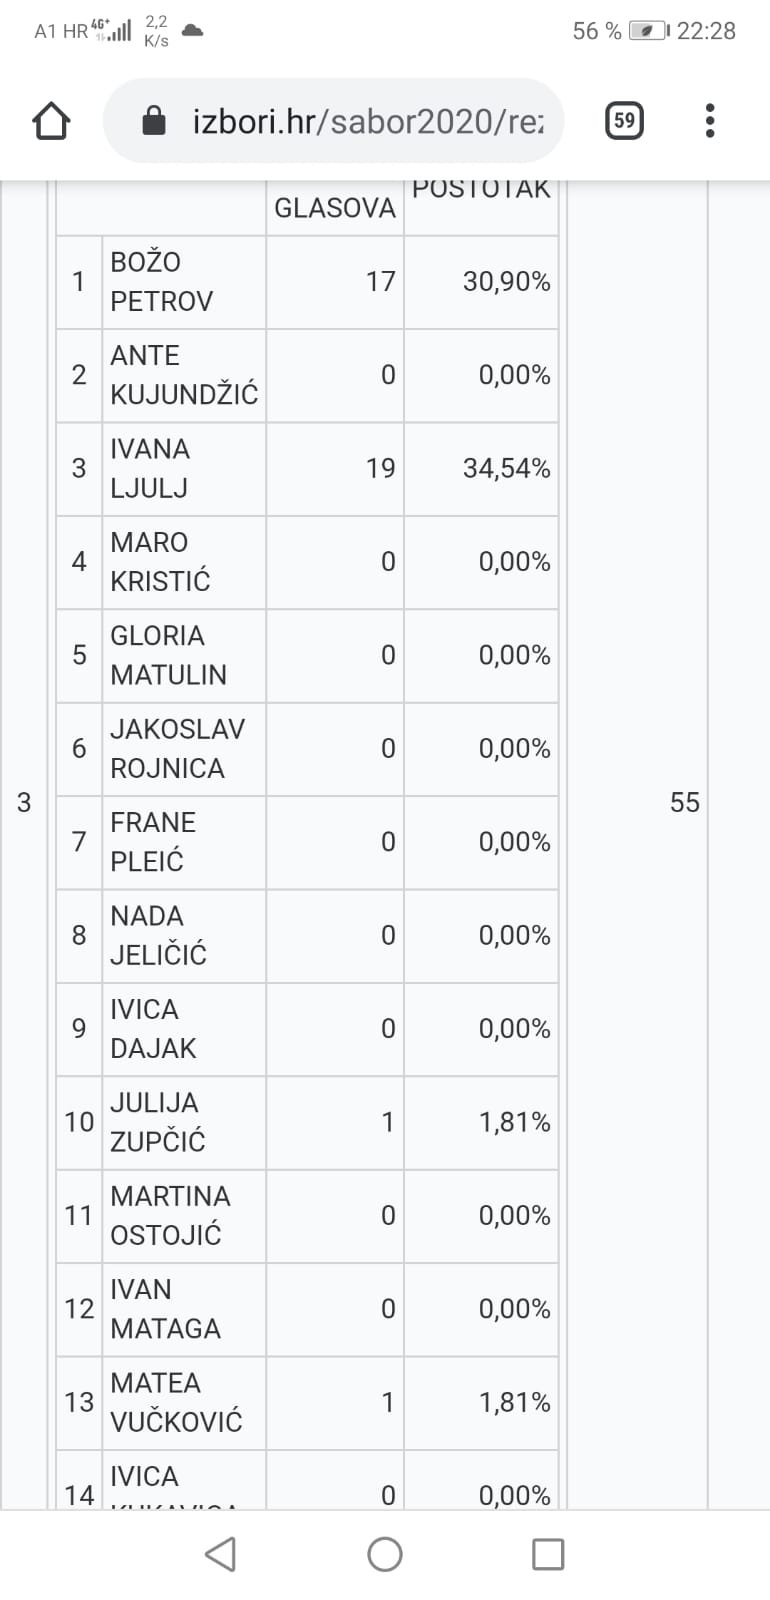Tap ANTE KUJUNDŽIĆ in the list
The image size is (770, 1600).
184,375
